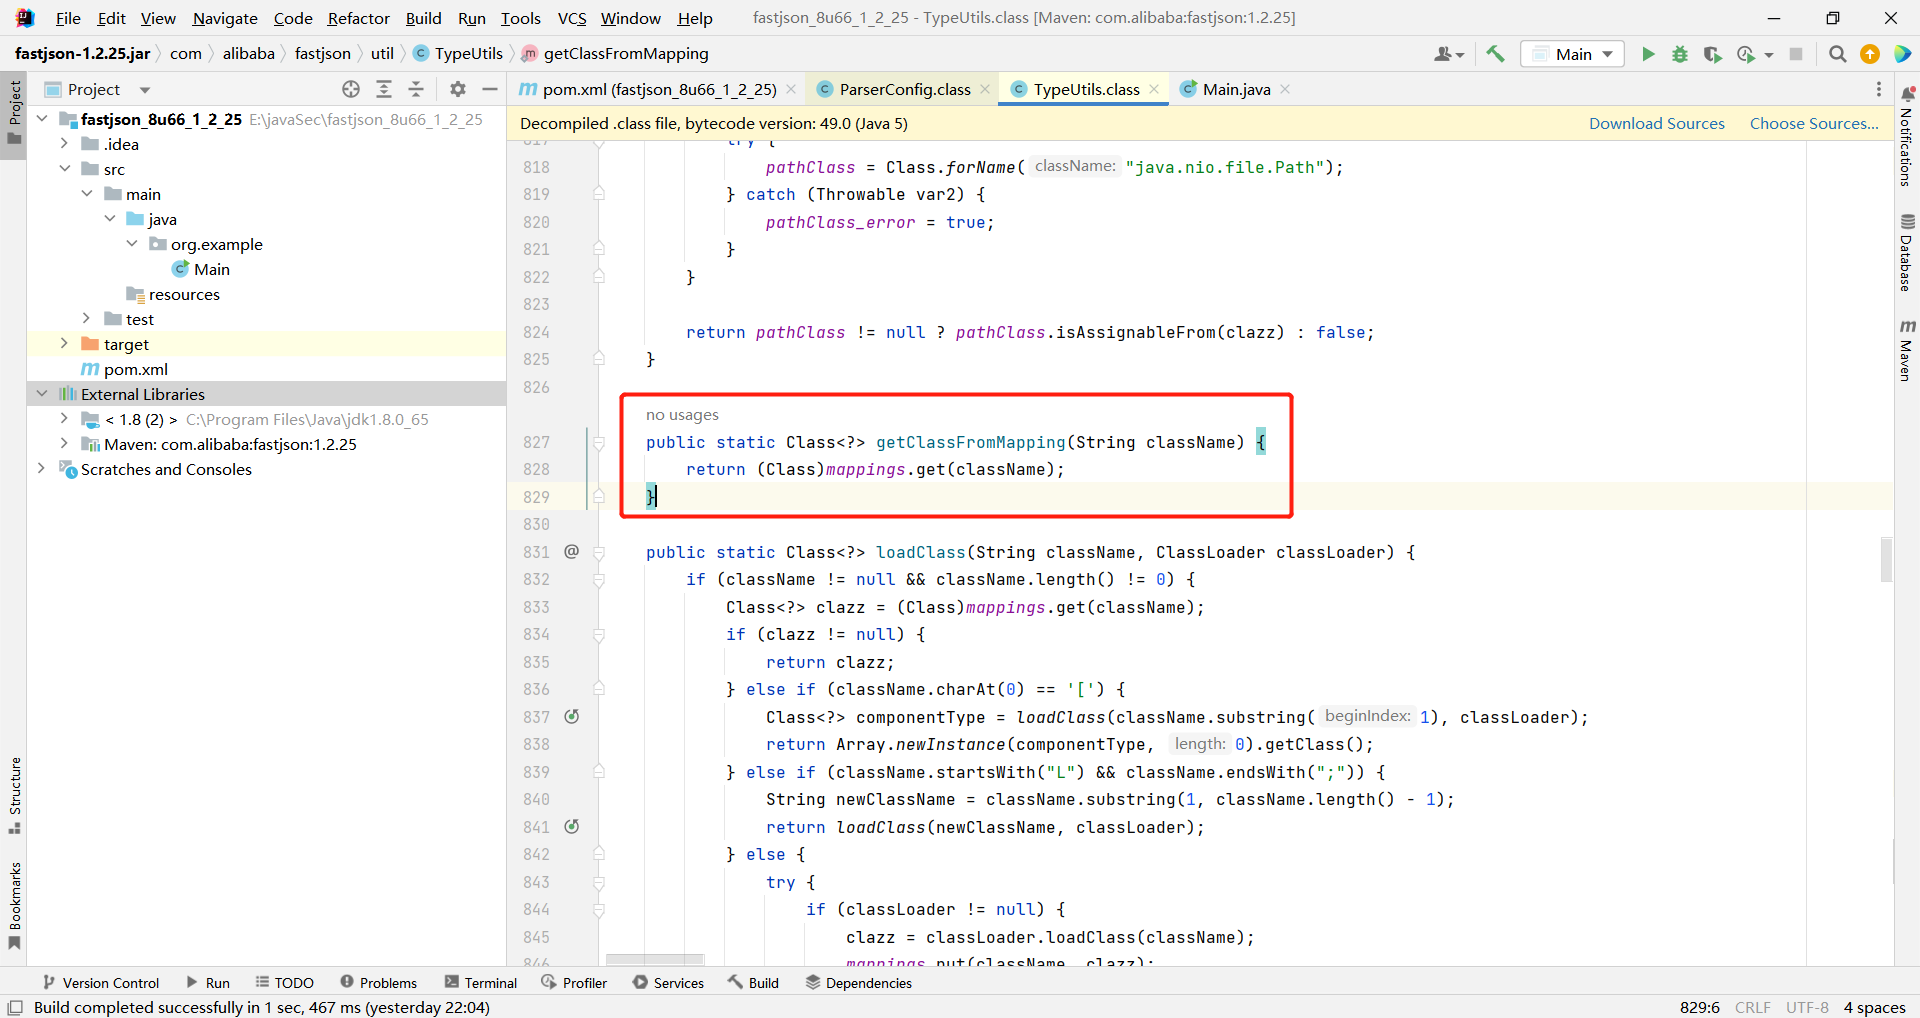Run the Main configuration
Image resolution: width=1920 pixels, height=1018 pixels.
tap(1648, 54)
